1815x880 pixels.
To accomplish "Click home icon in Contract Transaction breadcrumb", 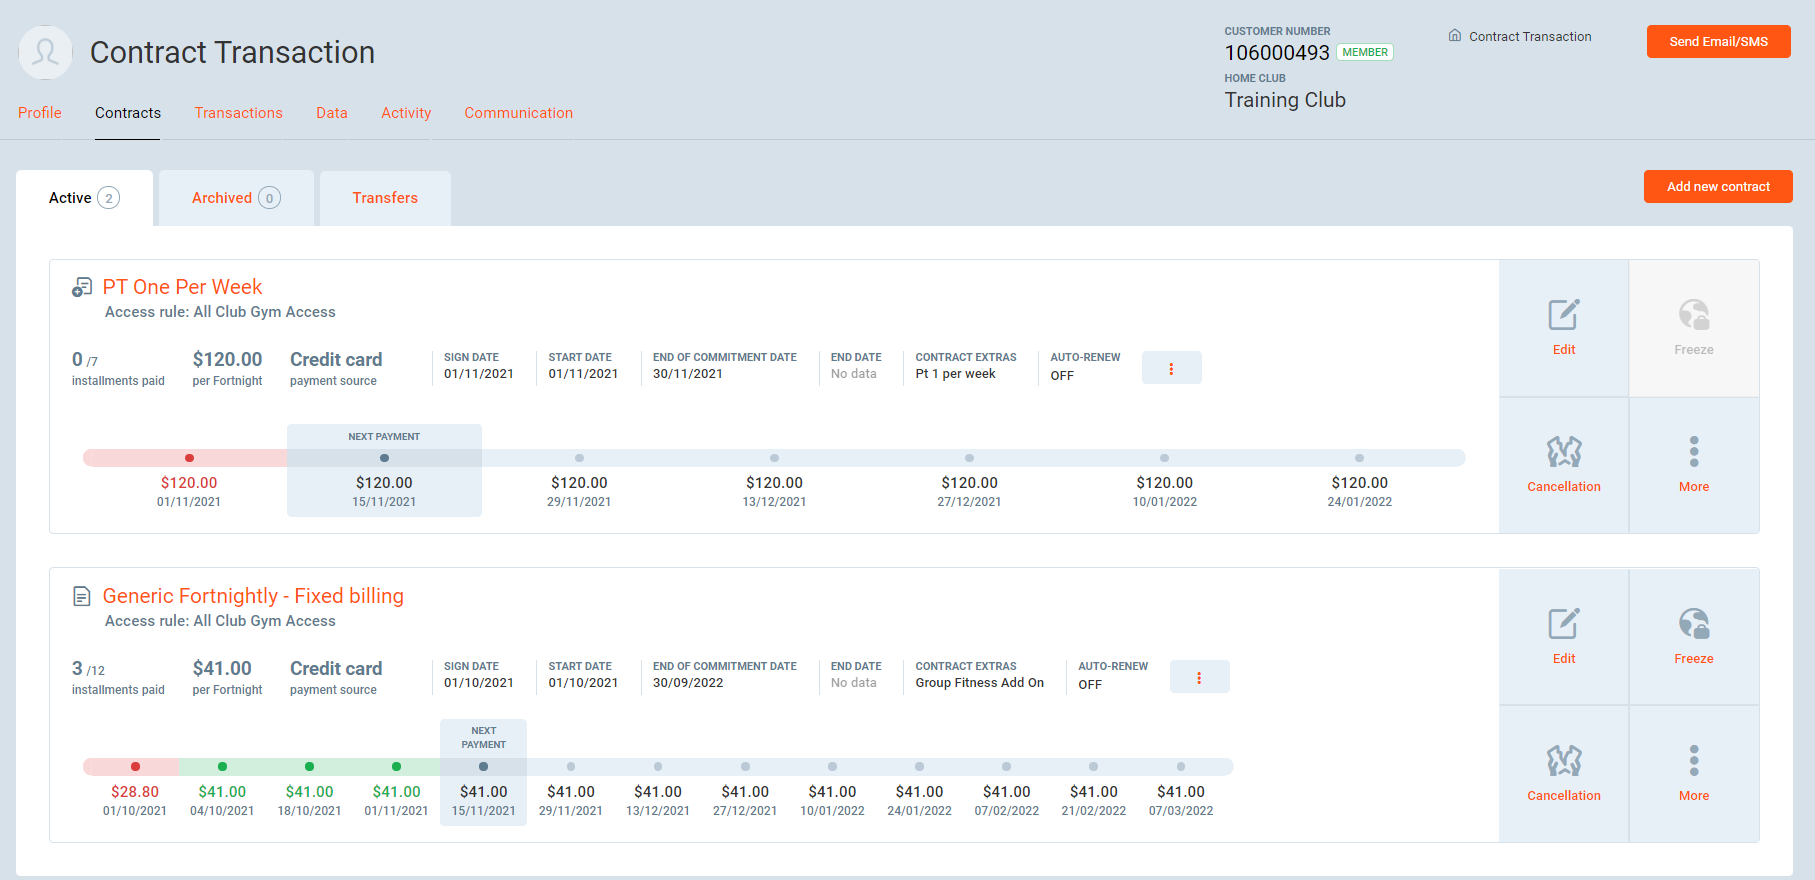I will click(1454, 36).
